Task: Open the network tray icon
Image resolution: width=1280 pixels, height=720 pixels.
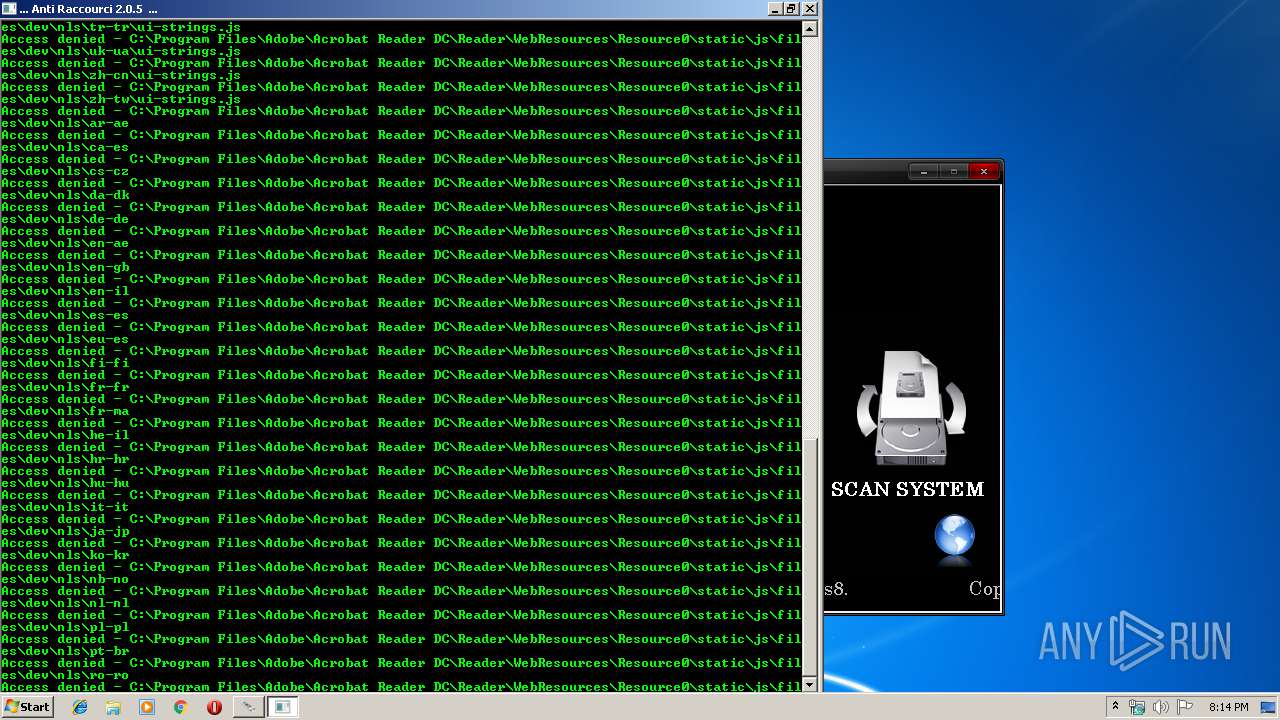Action: [x=1137, y=707]
